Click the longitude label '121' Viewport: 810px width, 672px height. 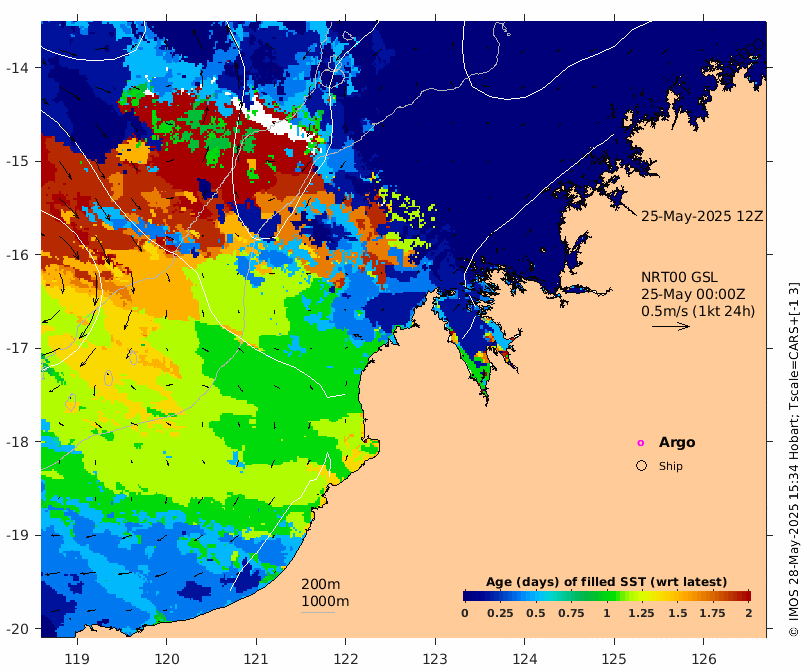[256, 659]
